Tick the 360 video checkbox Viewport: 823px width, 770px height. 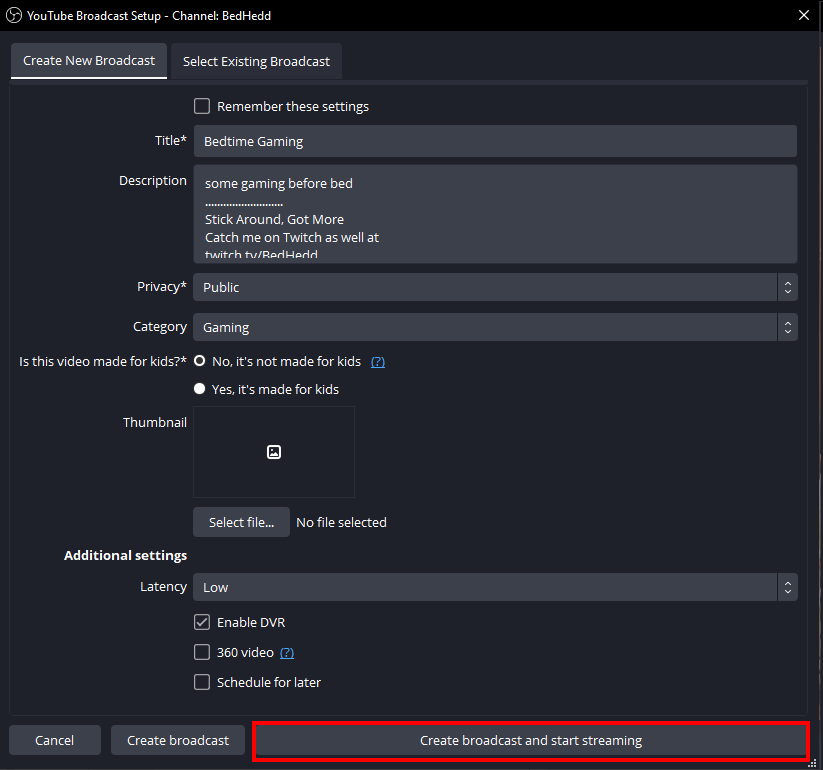coord(202,652)
